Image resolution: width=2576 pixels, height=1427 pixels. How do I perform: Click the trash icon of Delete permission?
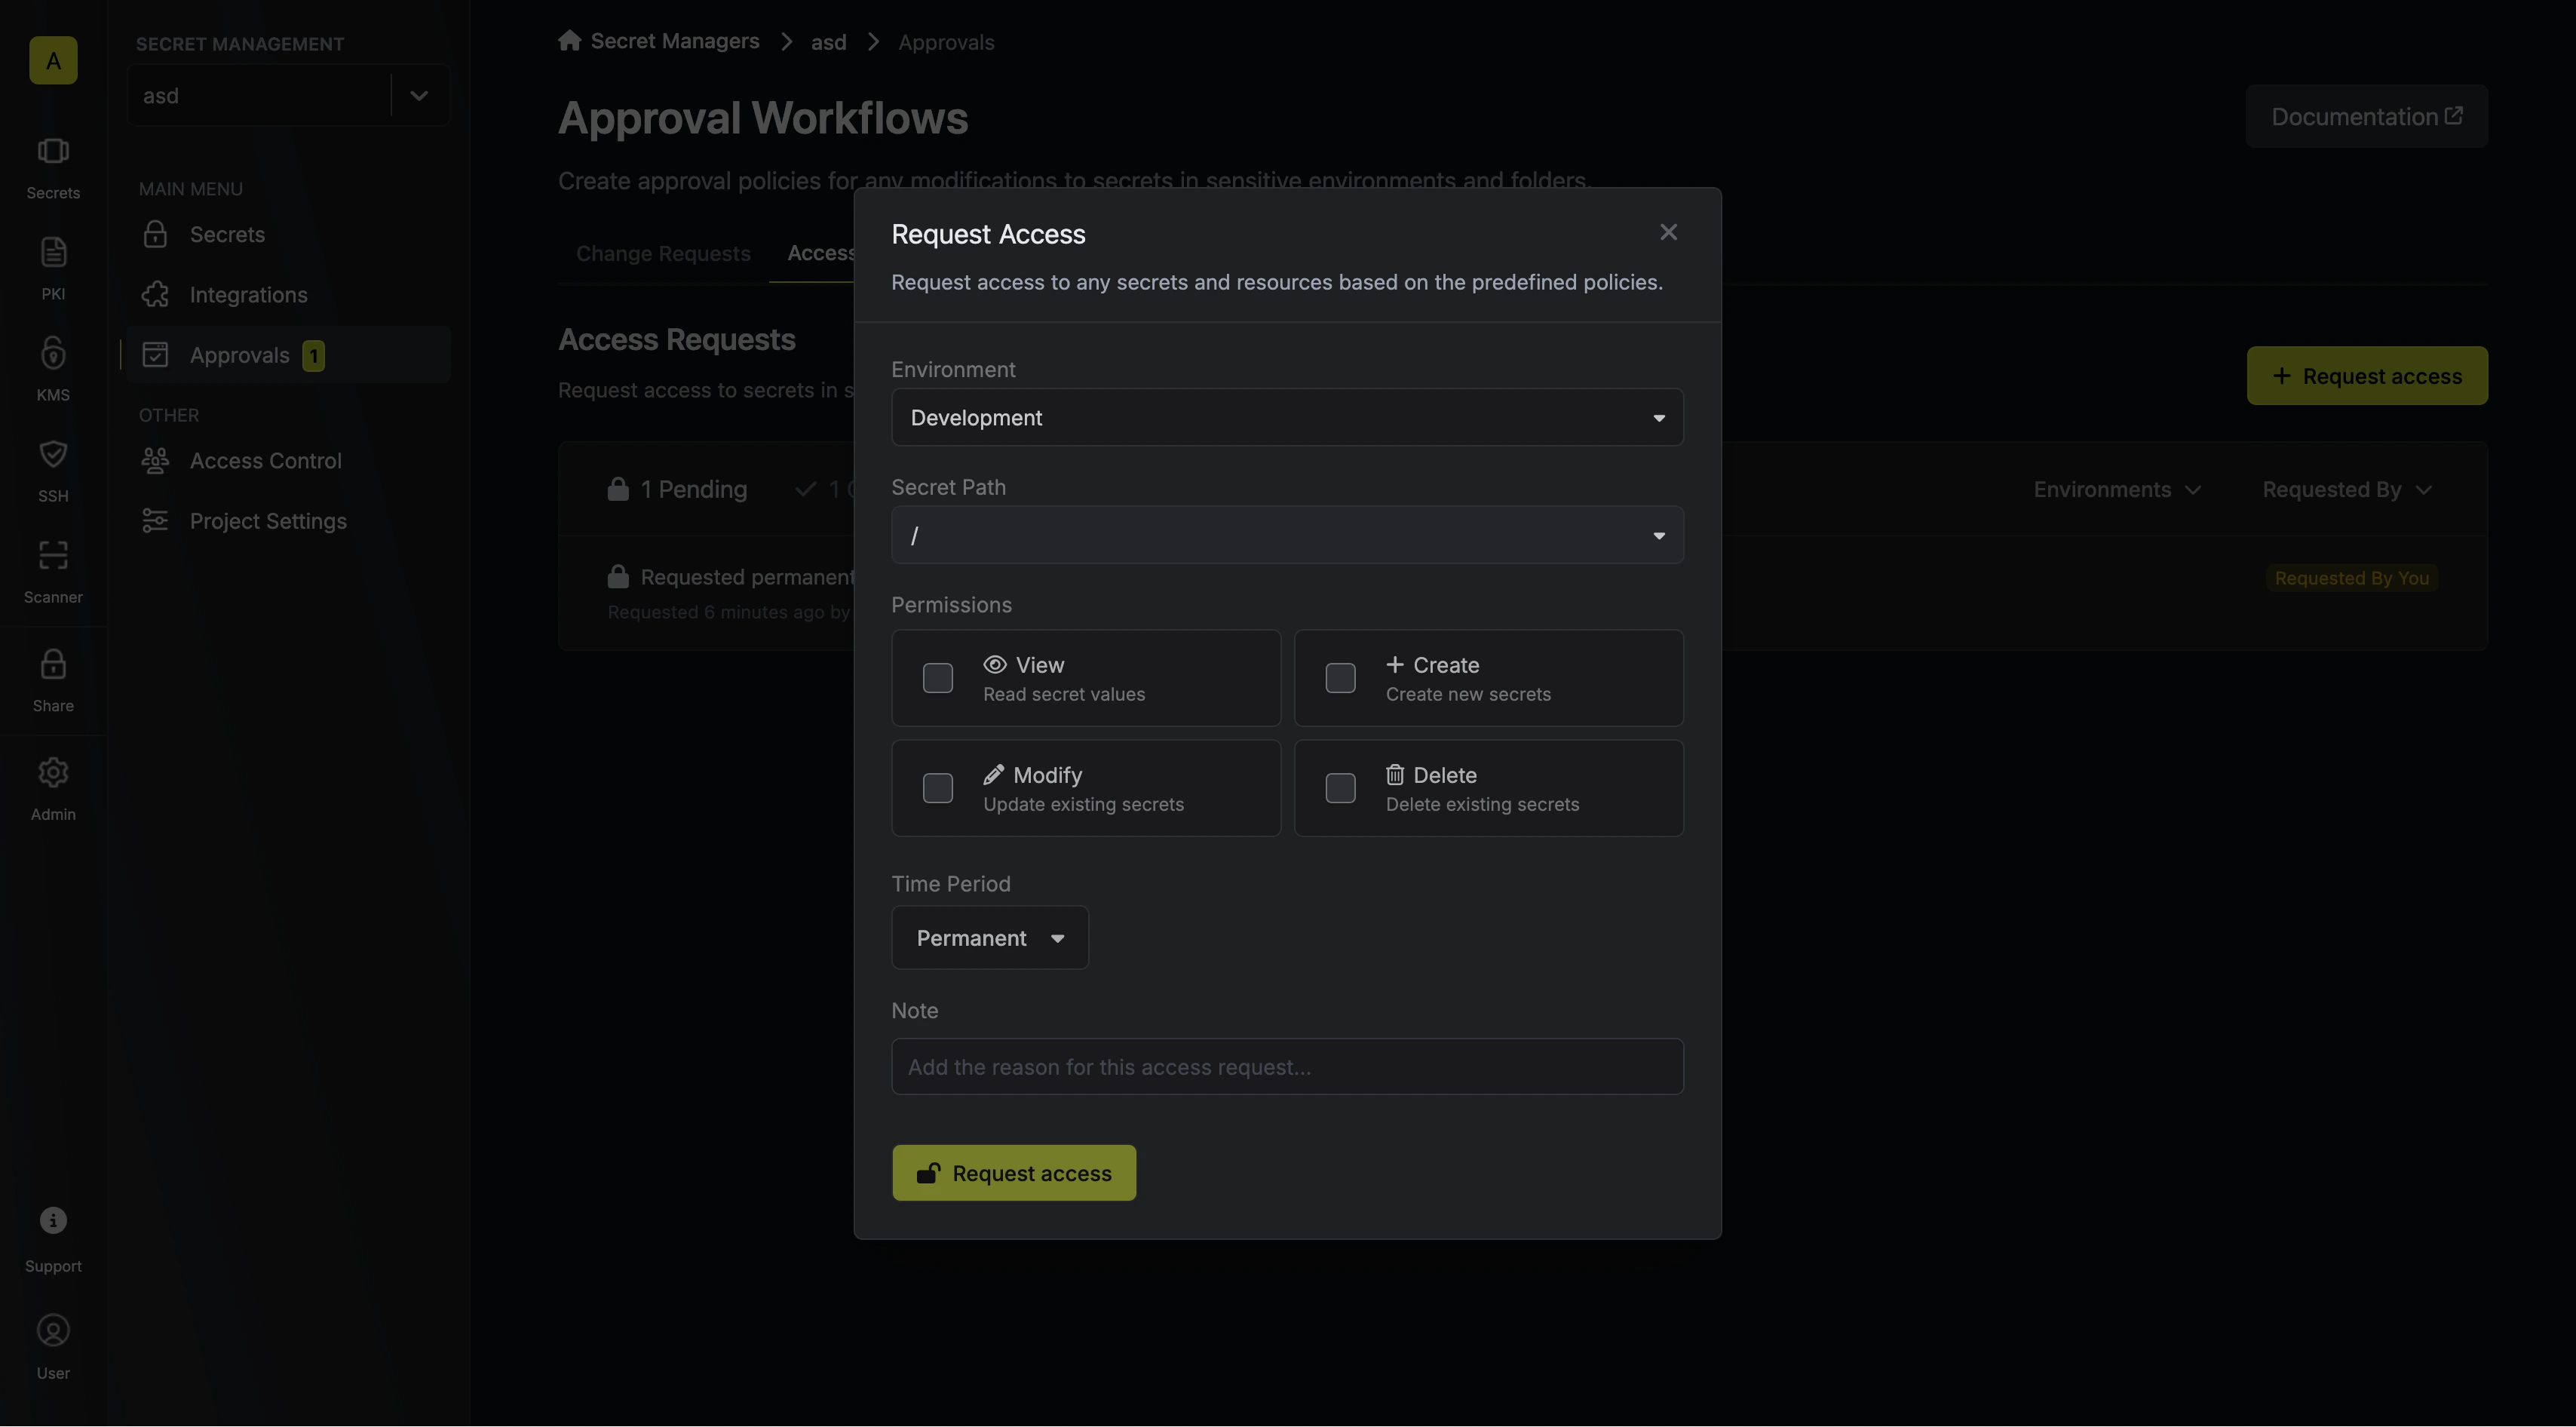pyautogui.click(x=1395, y=775)
